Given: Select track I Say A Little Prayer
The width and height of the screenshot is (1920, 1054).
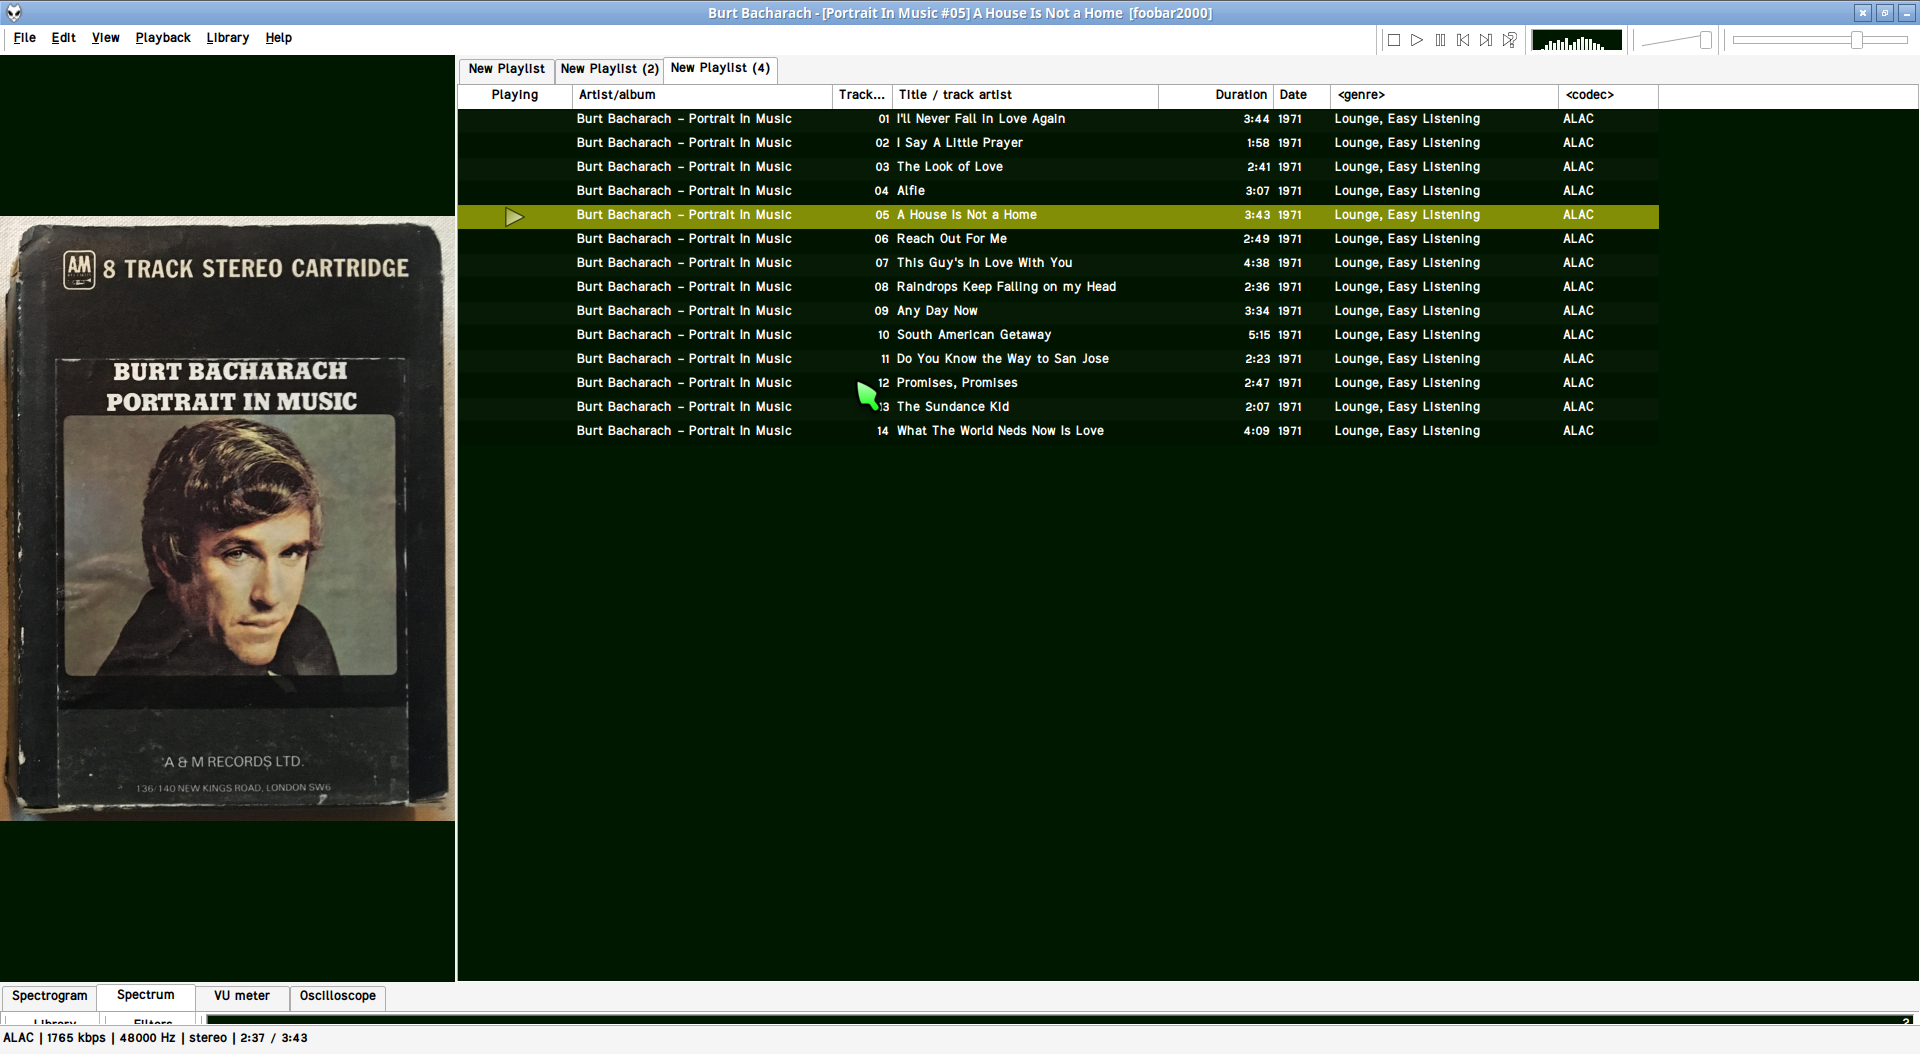Looking at the screenshot, I should point(1058,143).
